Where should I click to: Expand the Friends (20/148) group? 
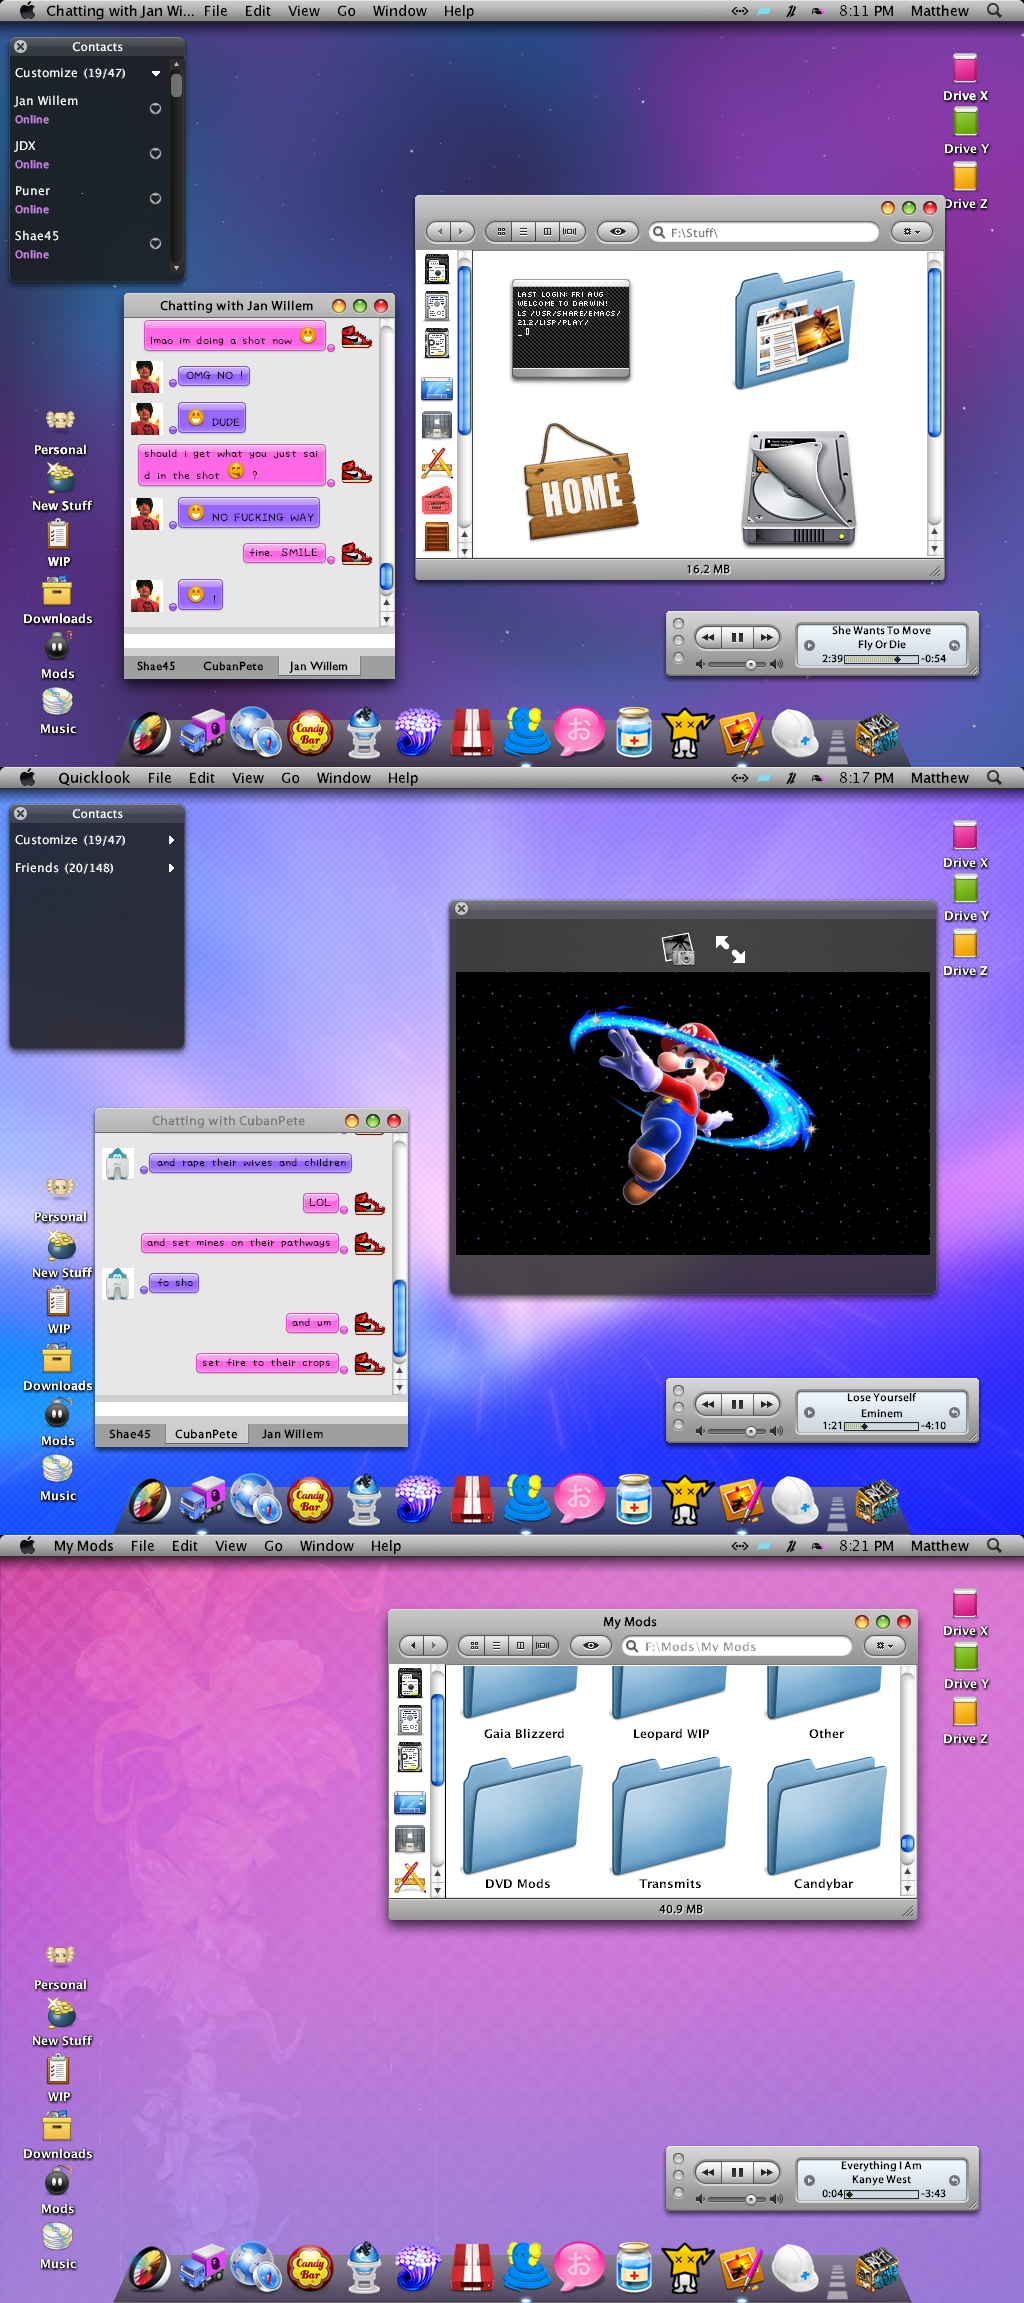point(171,868)
